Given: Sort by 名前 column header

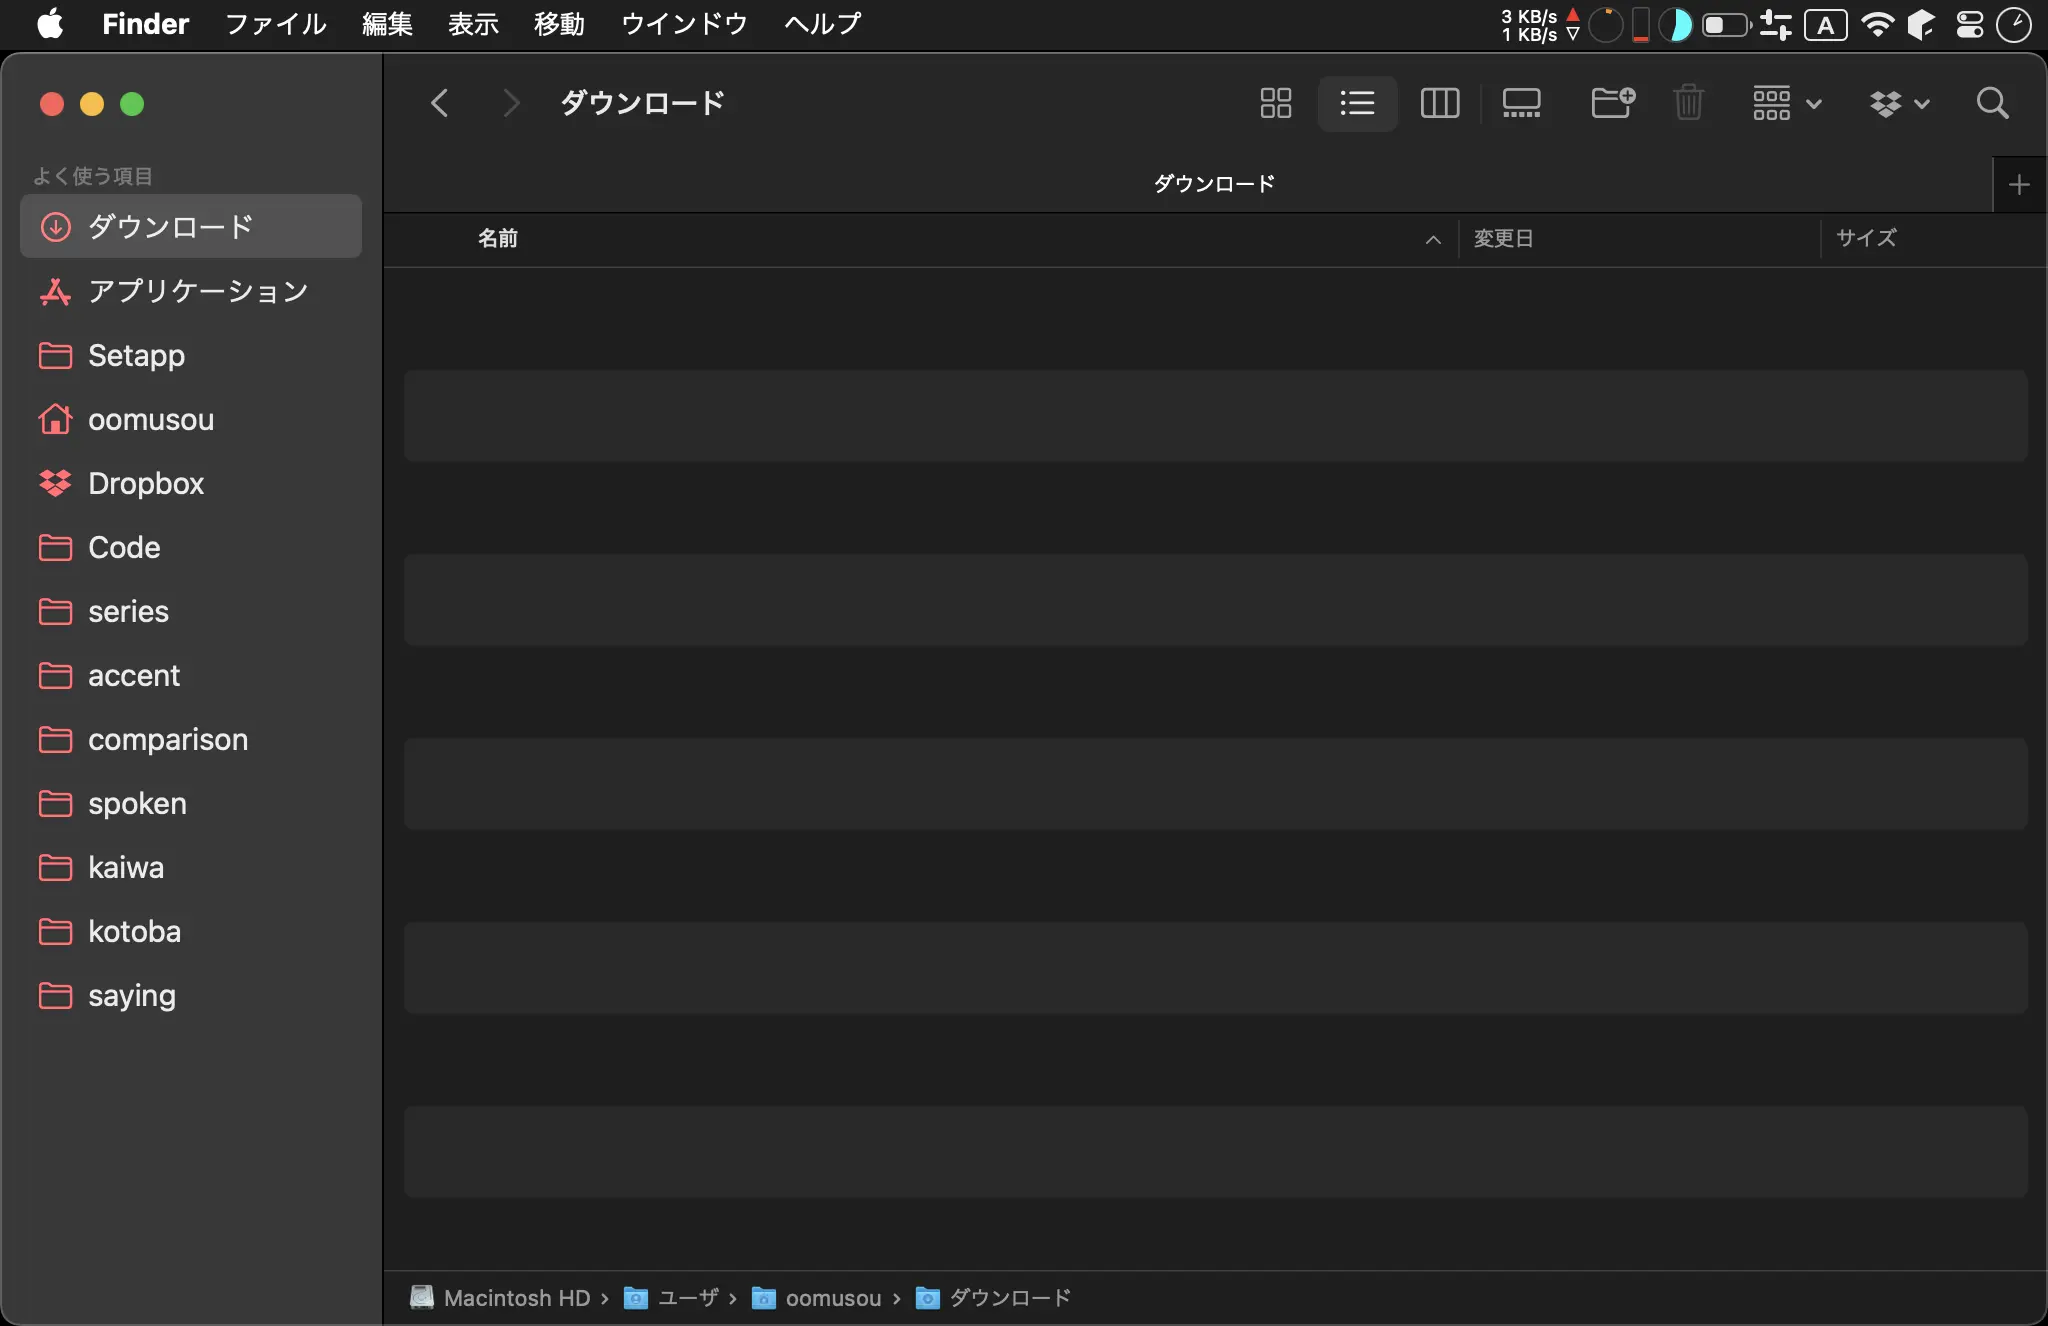Looking at the screenshot, I should (498, 238).
